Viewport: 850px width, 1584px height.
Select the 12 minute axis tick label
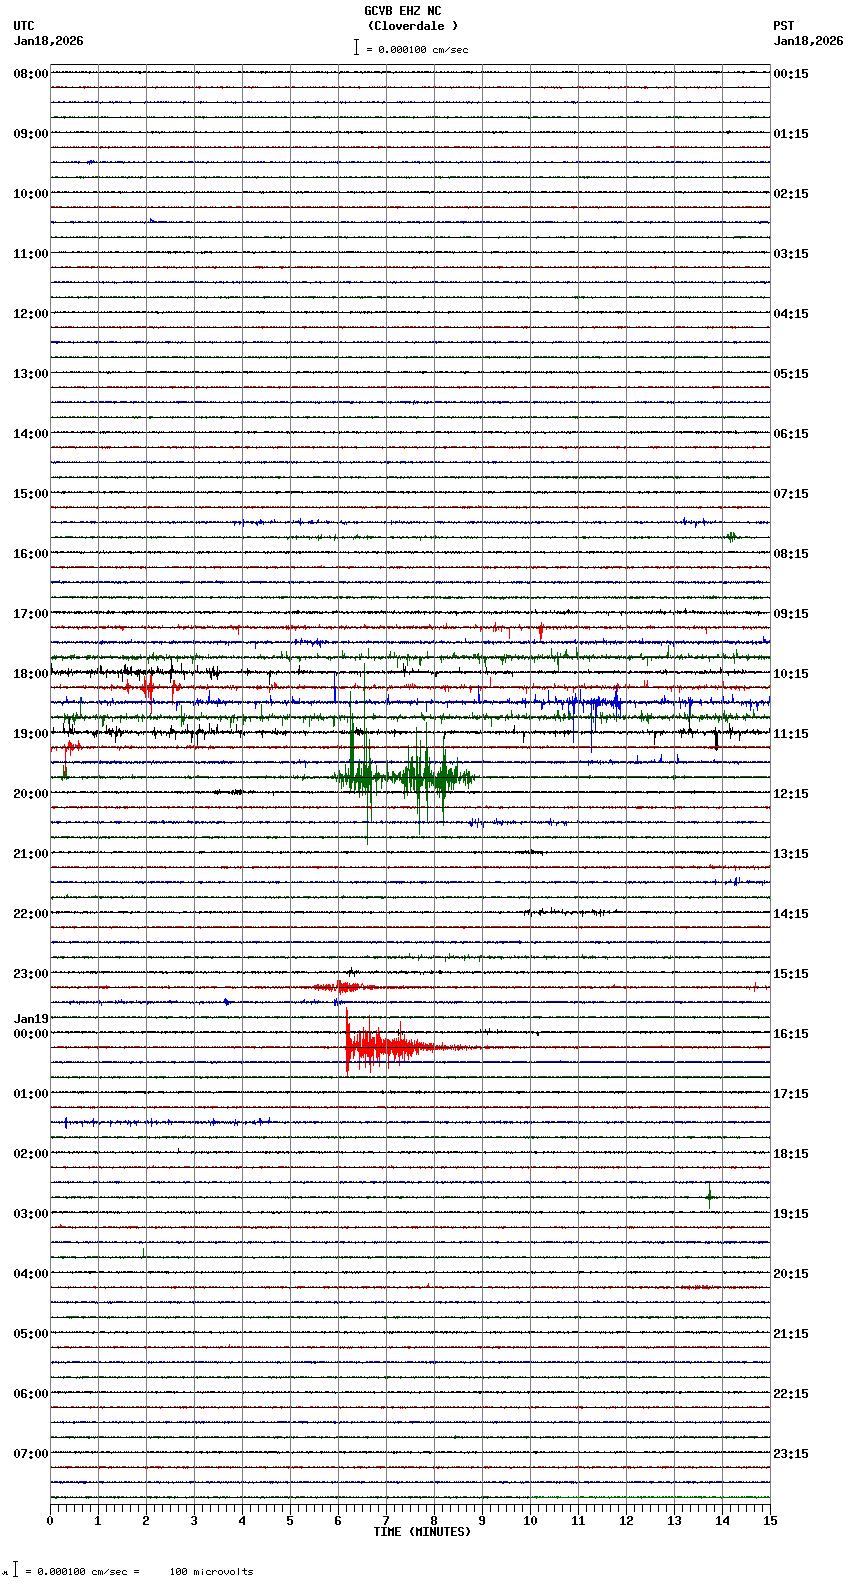626,1521
